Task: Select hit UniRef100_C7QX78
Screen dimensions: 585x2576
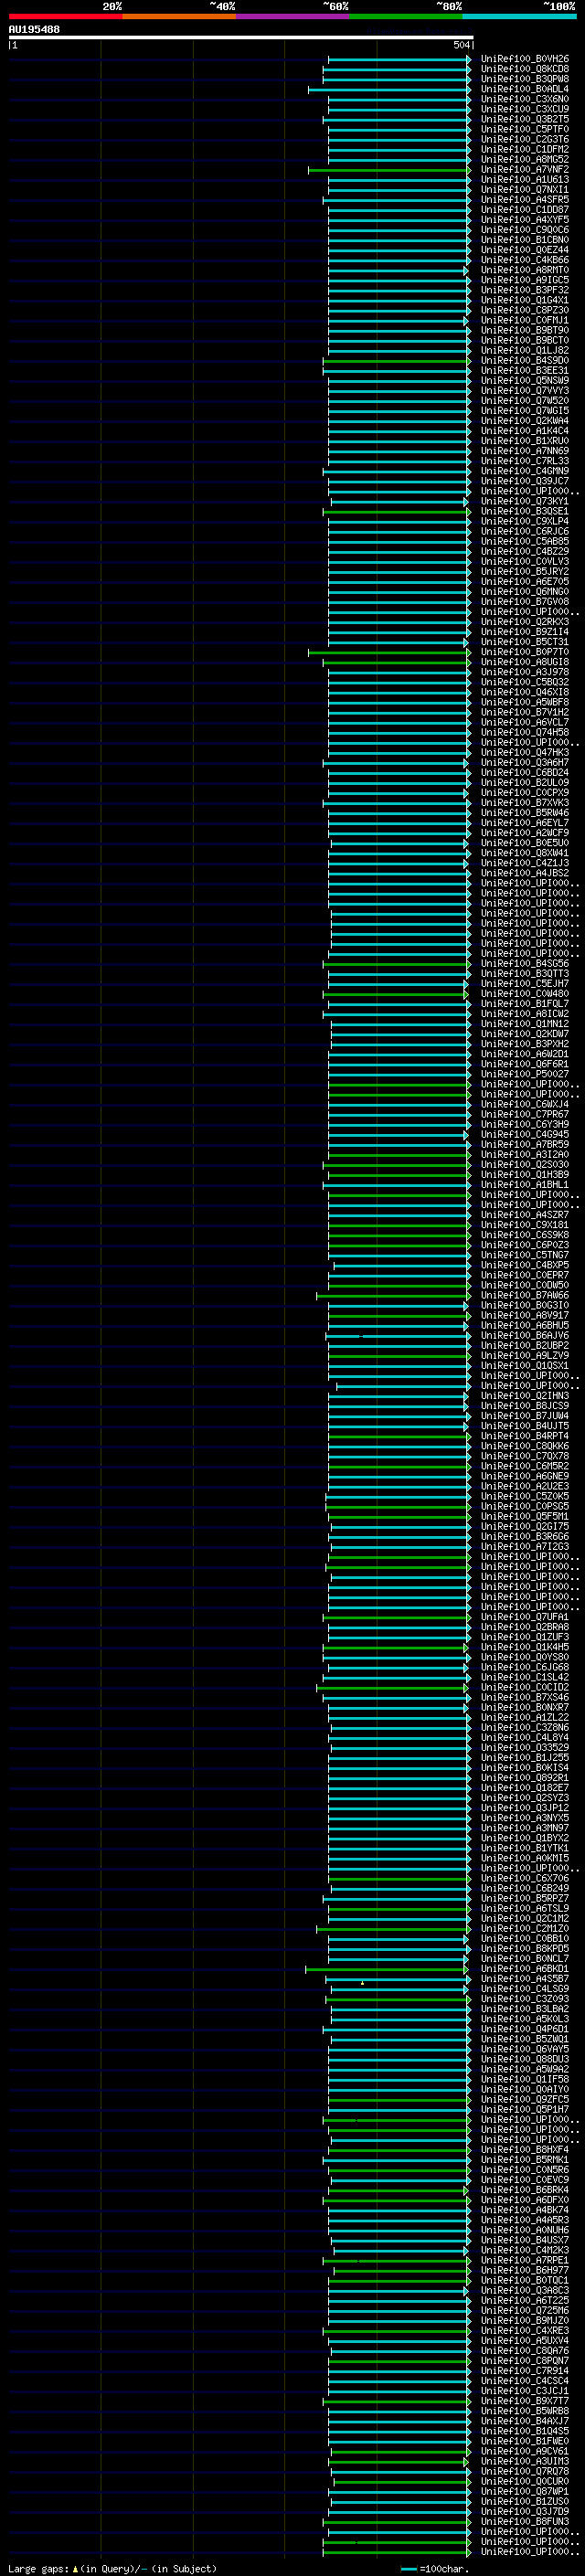Action: [524, 1457]
